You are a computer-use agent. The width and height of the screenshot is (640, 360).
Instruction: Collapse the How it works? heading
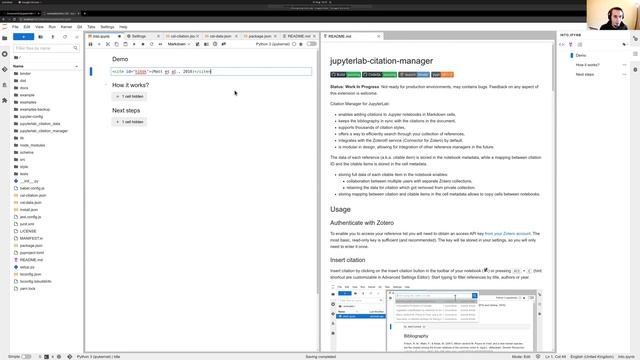click(x=106, y=85)
